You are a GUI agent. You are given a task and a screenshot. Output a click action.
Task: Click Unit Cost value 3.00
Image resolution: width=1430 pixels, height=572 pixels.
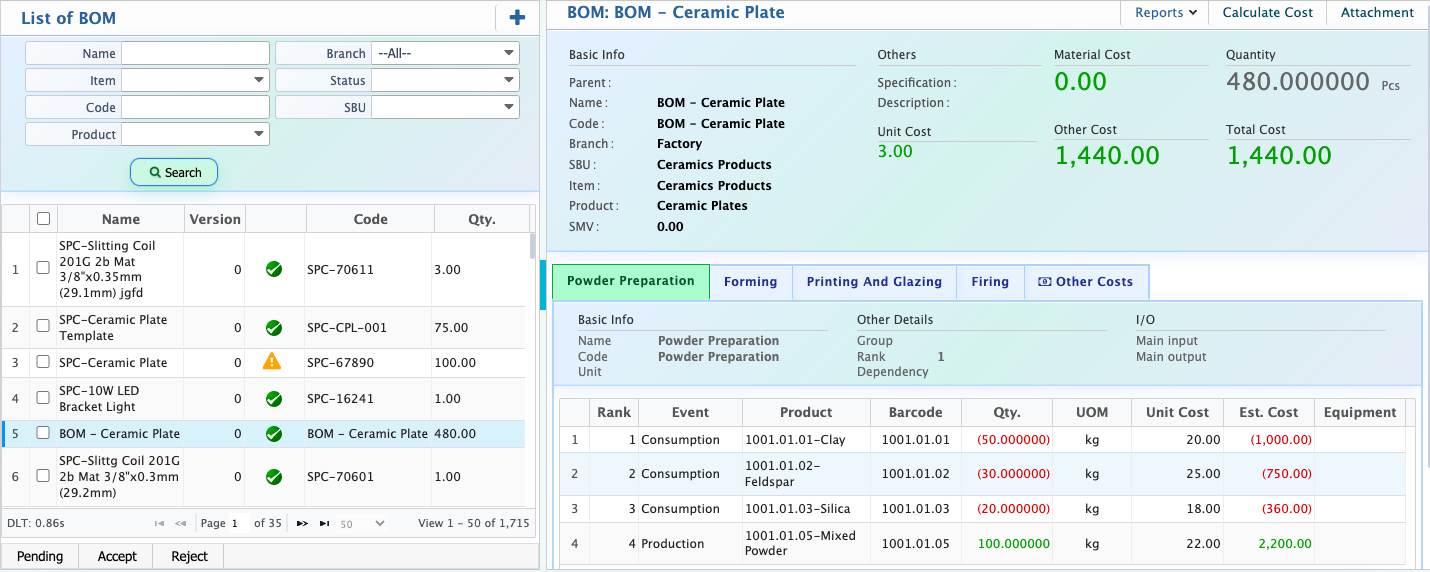(x=895, y=152)
